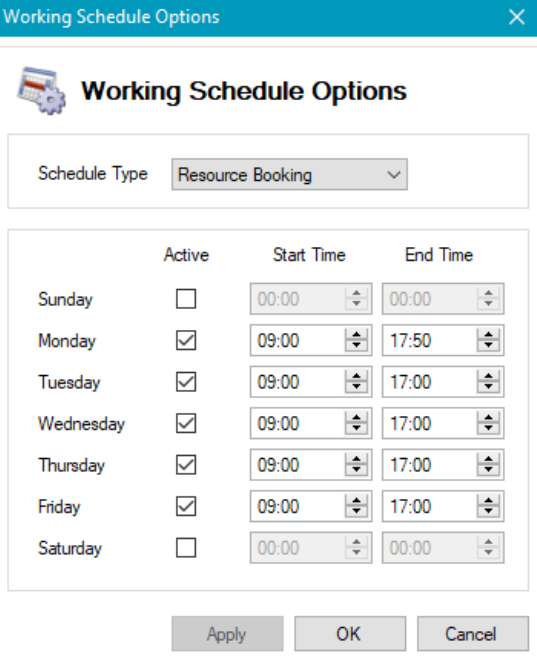Decrease Wednesday start time with down arrow
537x663 pixels.
[x=356, y=429]
